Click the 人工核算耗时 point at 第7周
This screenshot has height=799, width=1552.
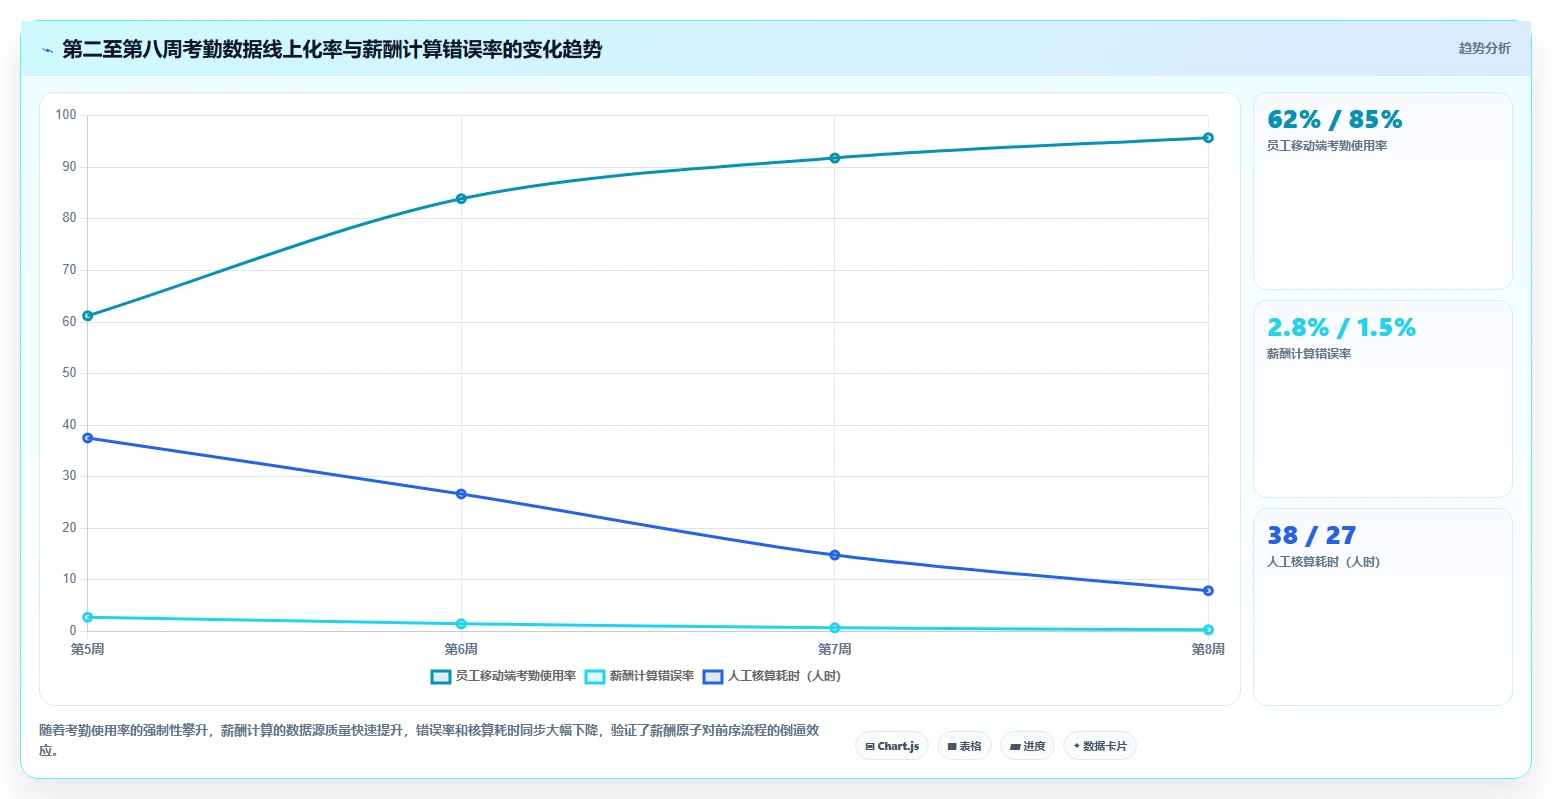[835, 555]
